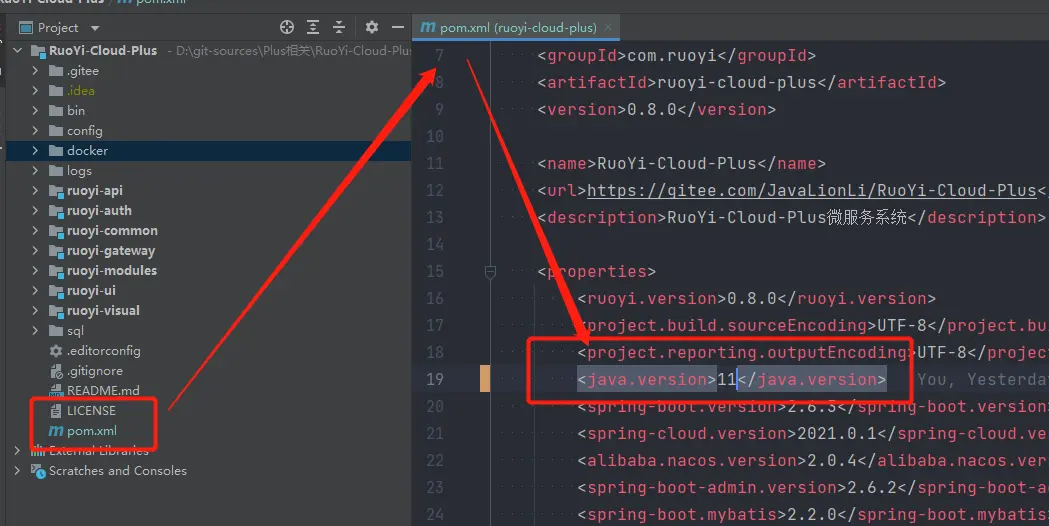This screenshot has width=1049, height=526.
Task: Select the .gitignore file
Action: coord(94,371)
